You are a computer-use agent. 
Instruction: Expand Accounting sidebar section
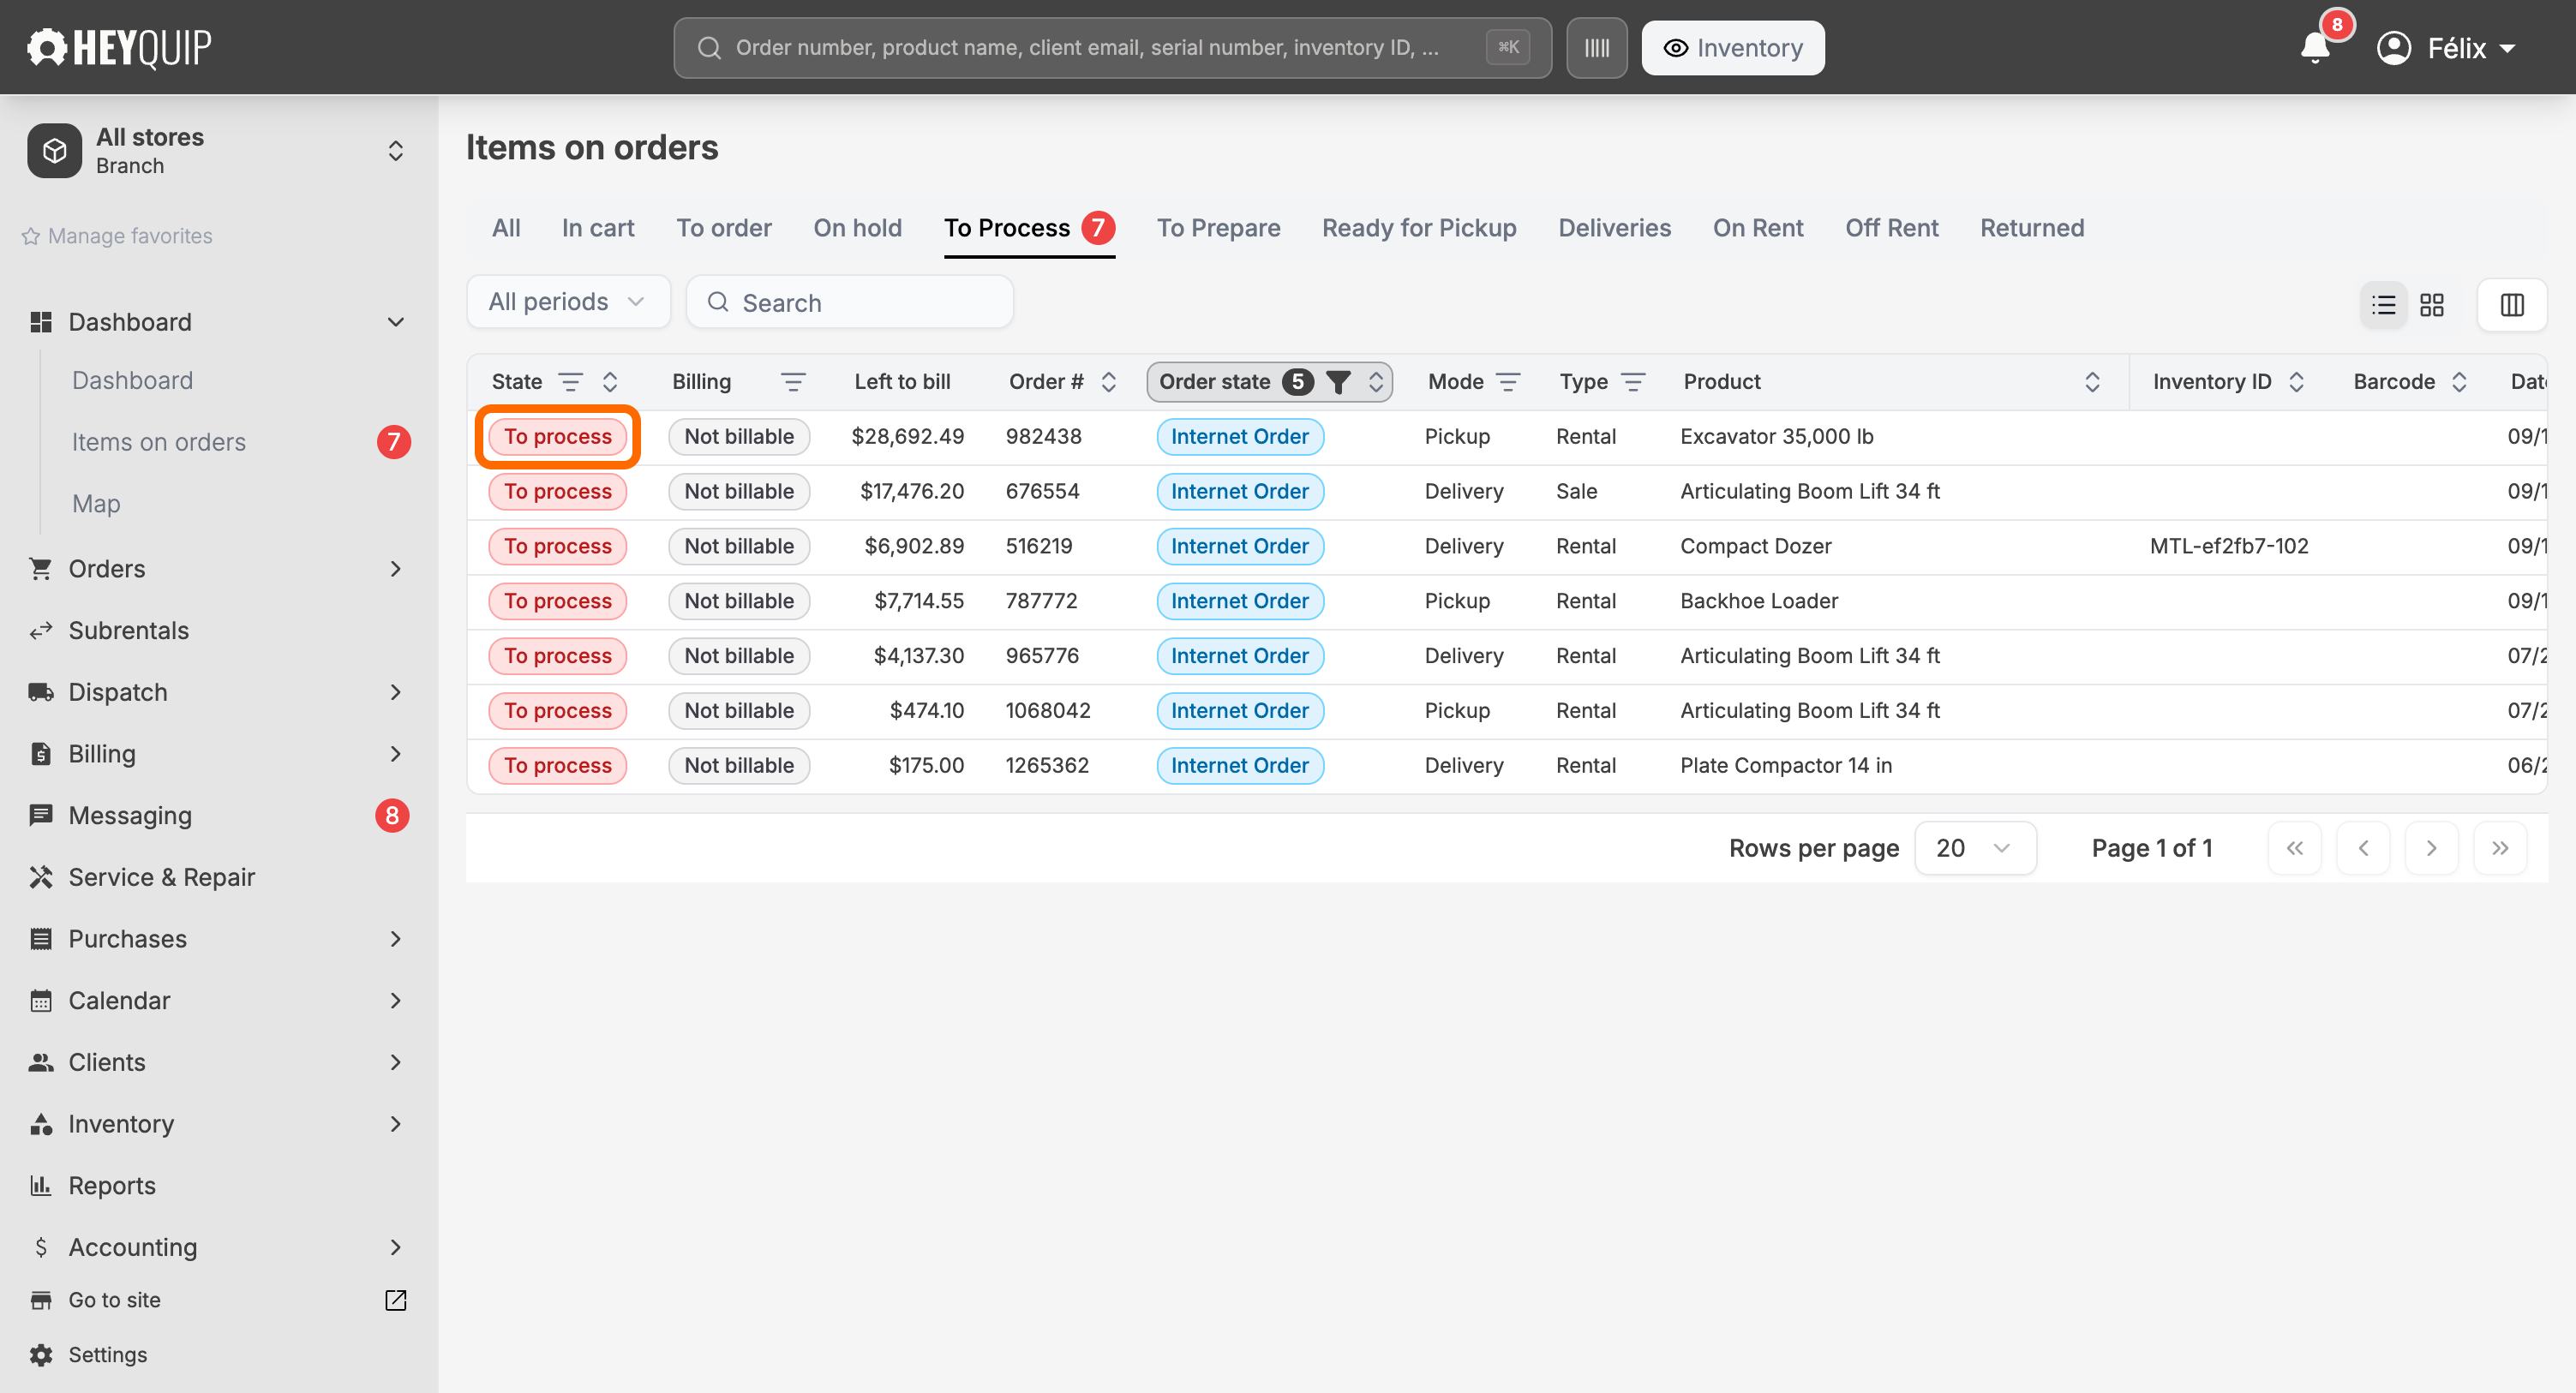pyautogui.click(x=396, y=1247)
